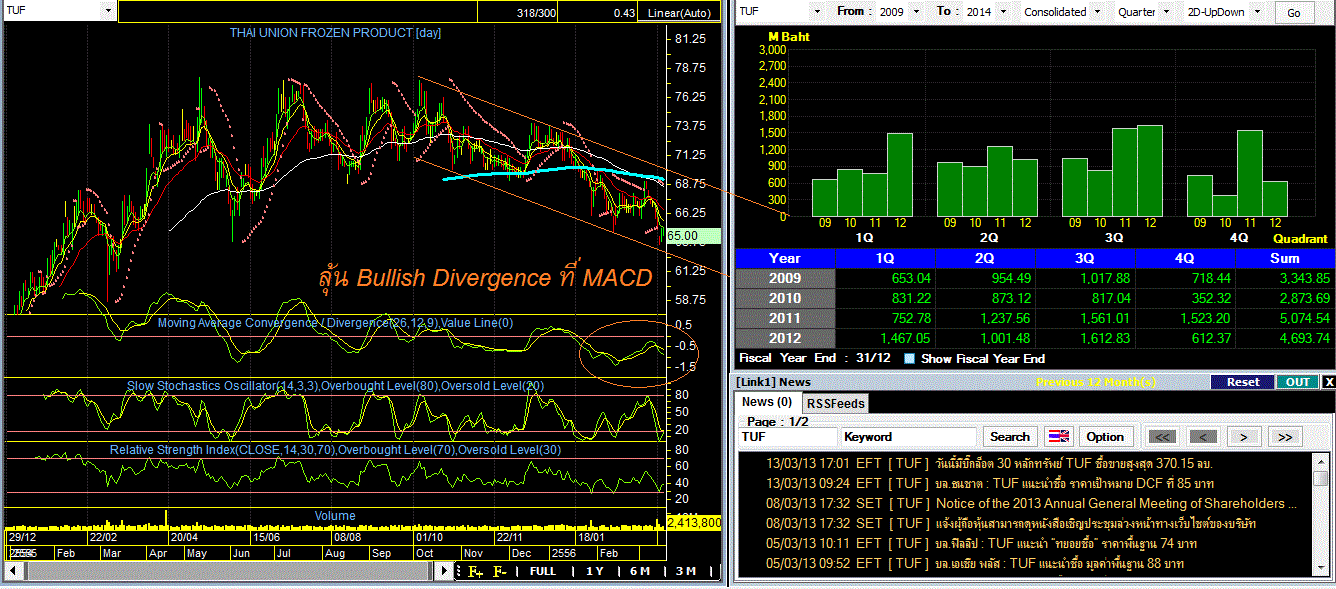Open the 05/03/13 10:11 EFT news item
This screenshot has height=589, width=1336.
(x=1024, y=543)
